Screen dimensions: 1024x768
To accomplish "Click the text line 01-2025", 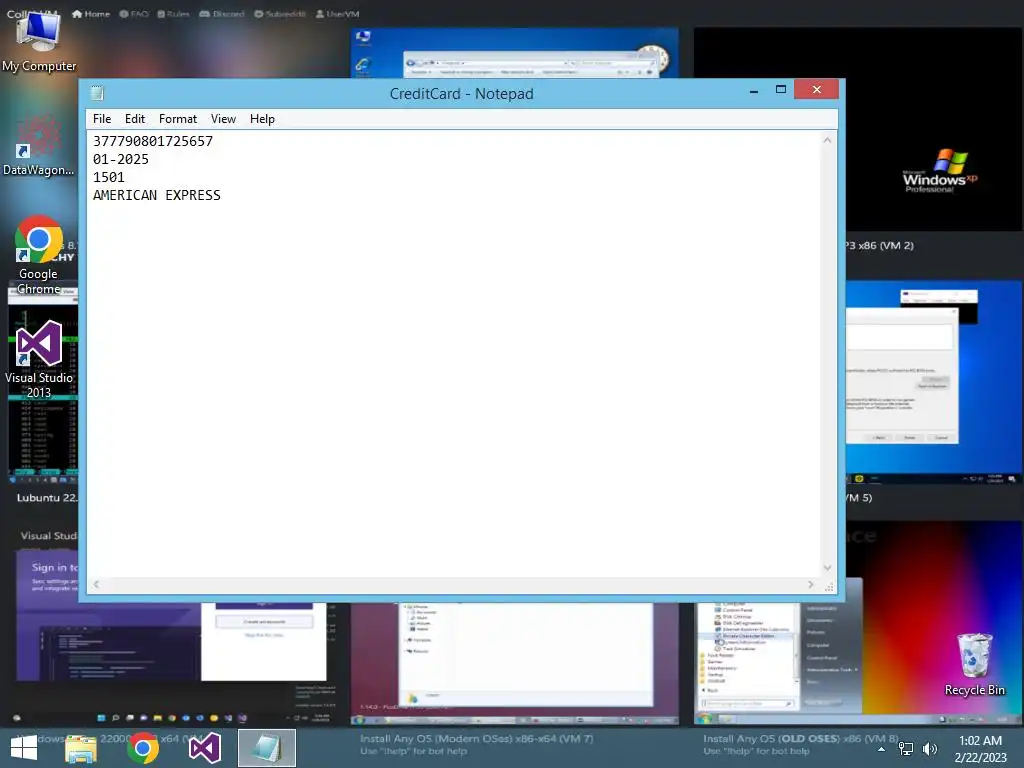I will pos(121,159).
